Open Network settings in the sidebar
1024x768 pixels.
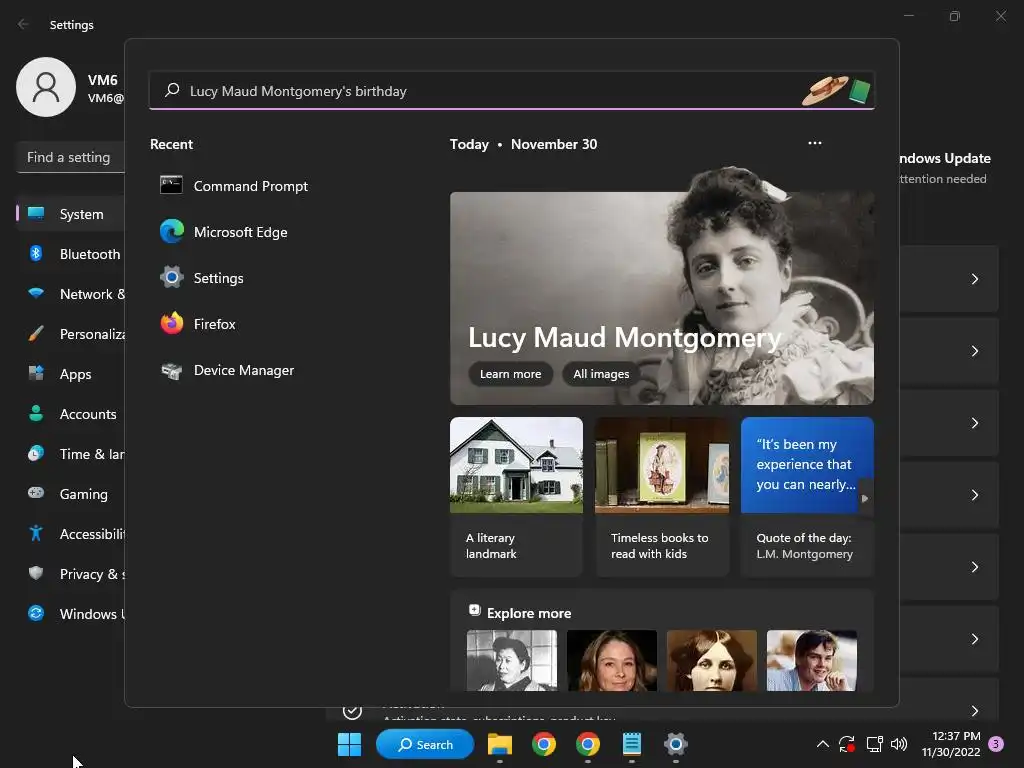71,294
